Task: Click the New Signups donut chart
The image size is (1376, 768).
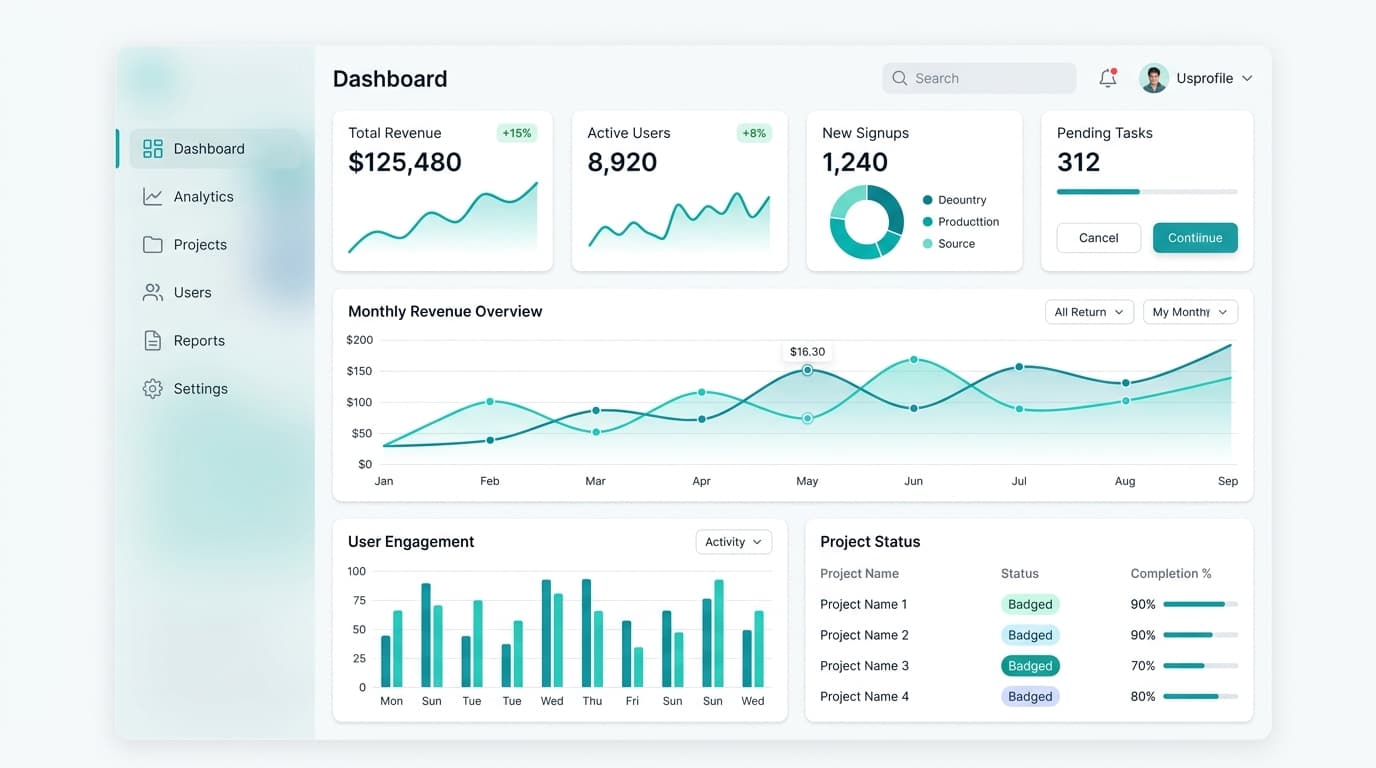Action: tap(867, 222)
